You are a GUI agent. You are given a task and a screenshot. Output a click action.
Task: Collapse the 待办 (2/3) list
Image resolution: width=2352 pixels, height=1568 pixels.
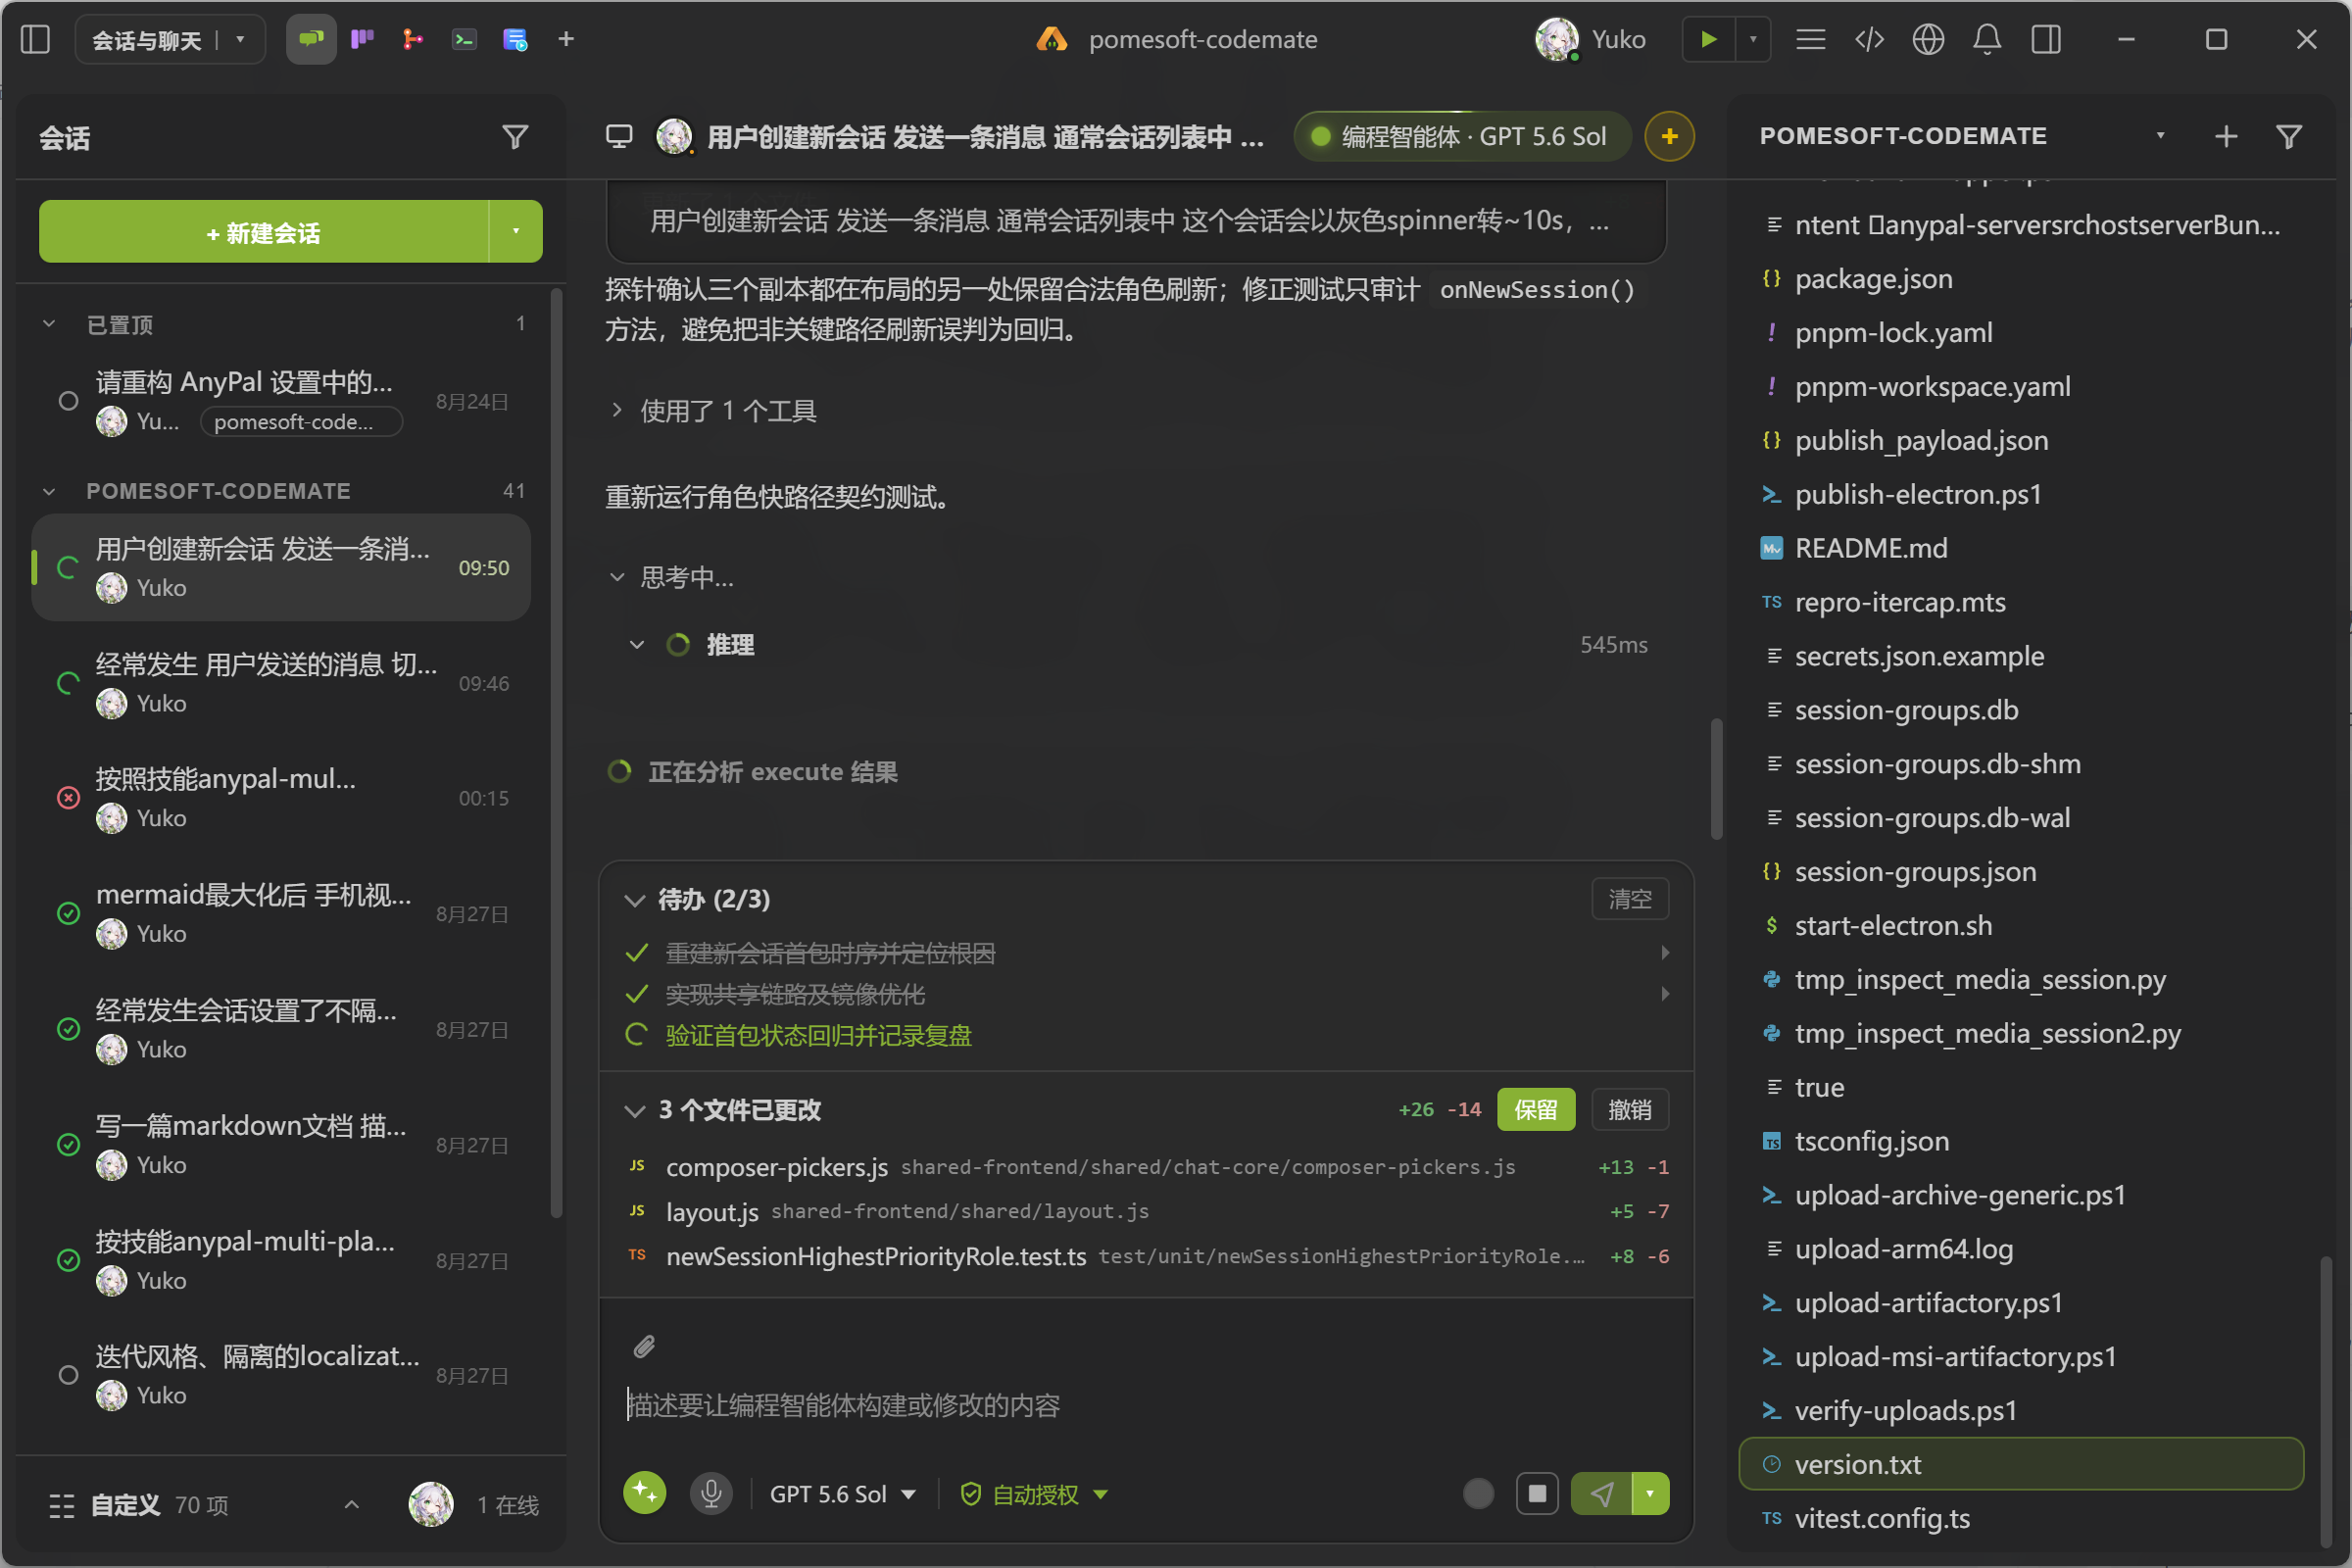click(634, 900)
